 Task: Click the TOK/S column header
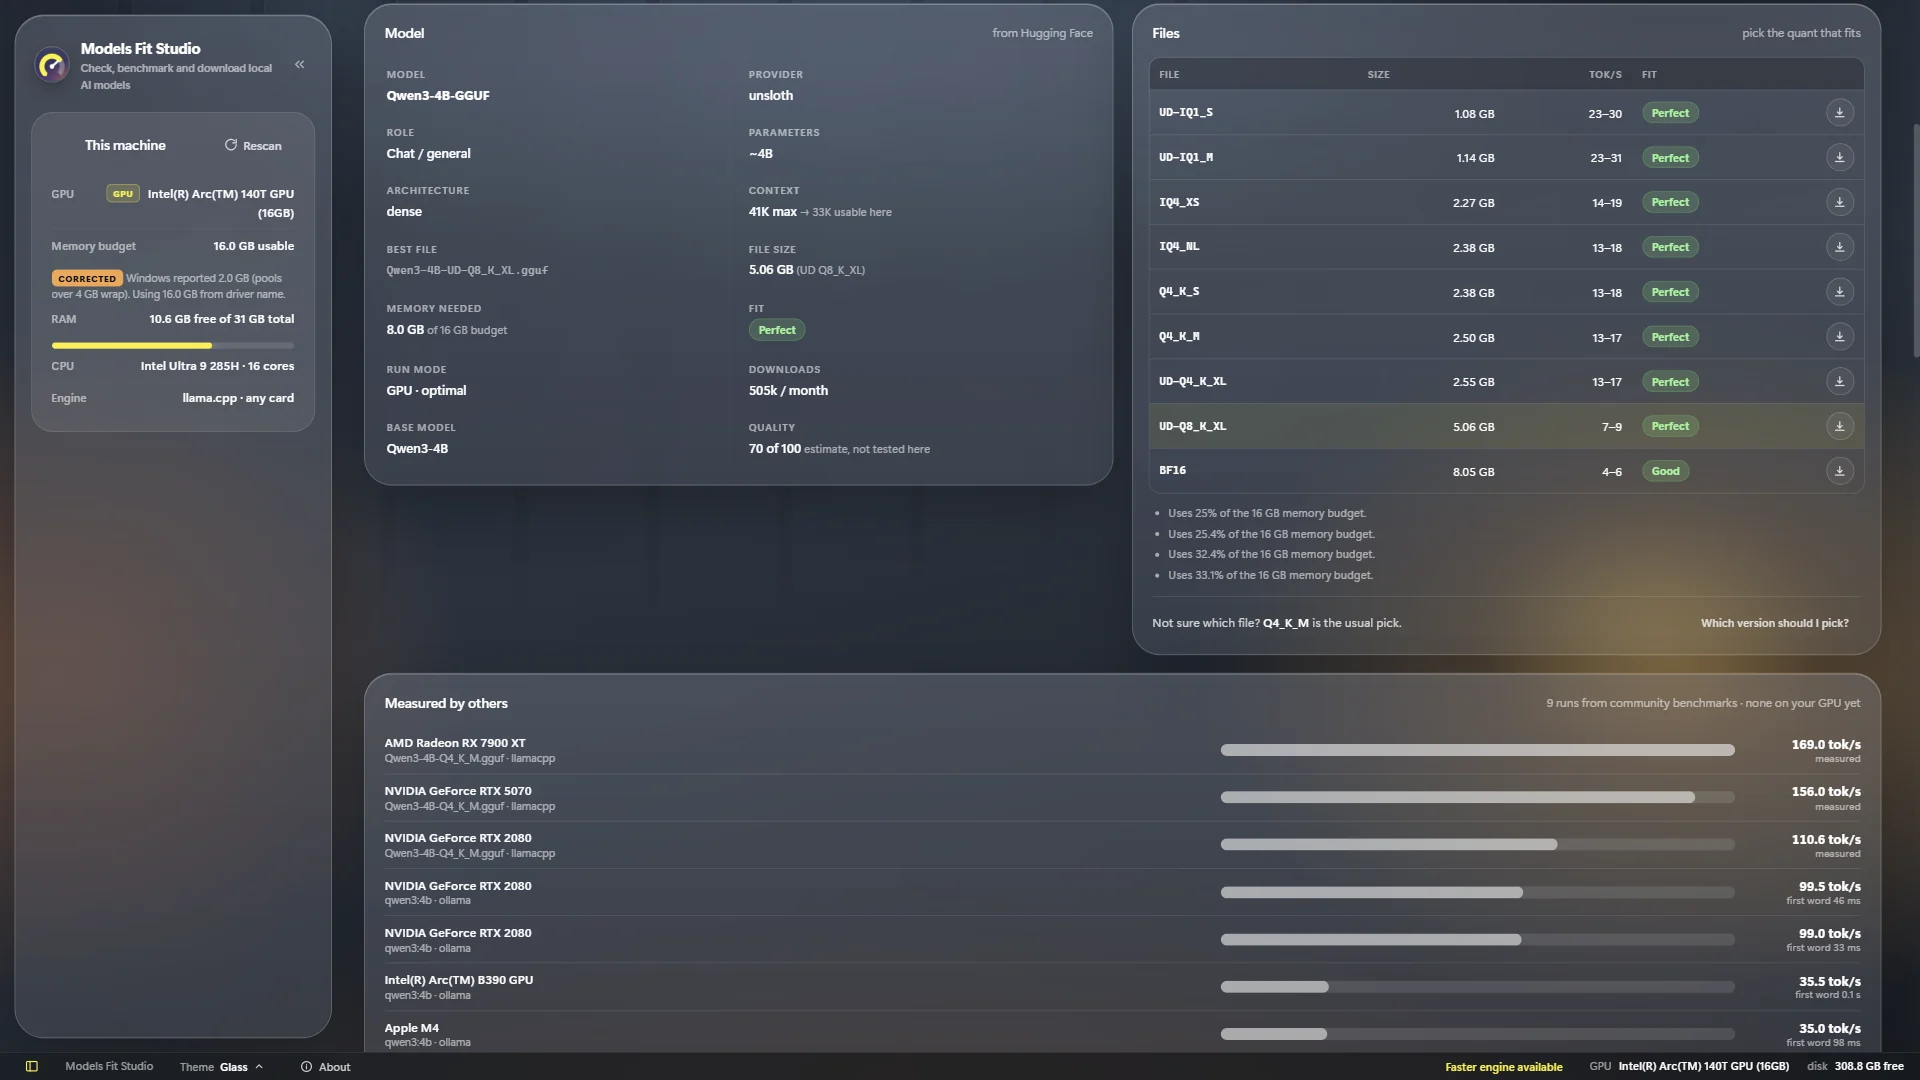click(1605, 75)
